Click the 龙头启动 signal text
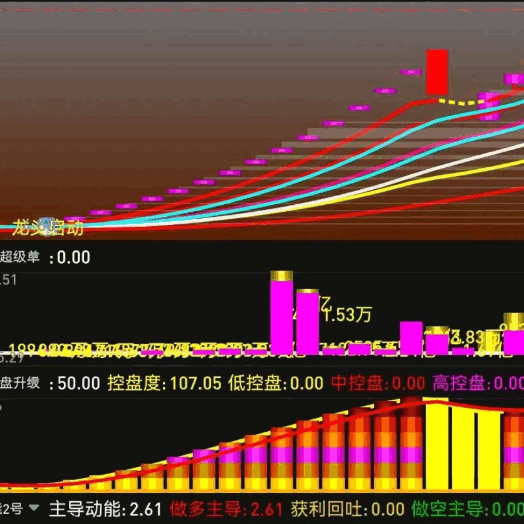 (x=48, y=228)
